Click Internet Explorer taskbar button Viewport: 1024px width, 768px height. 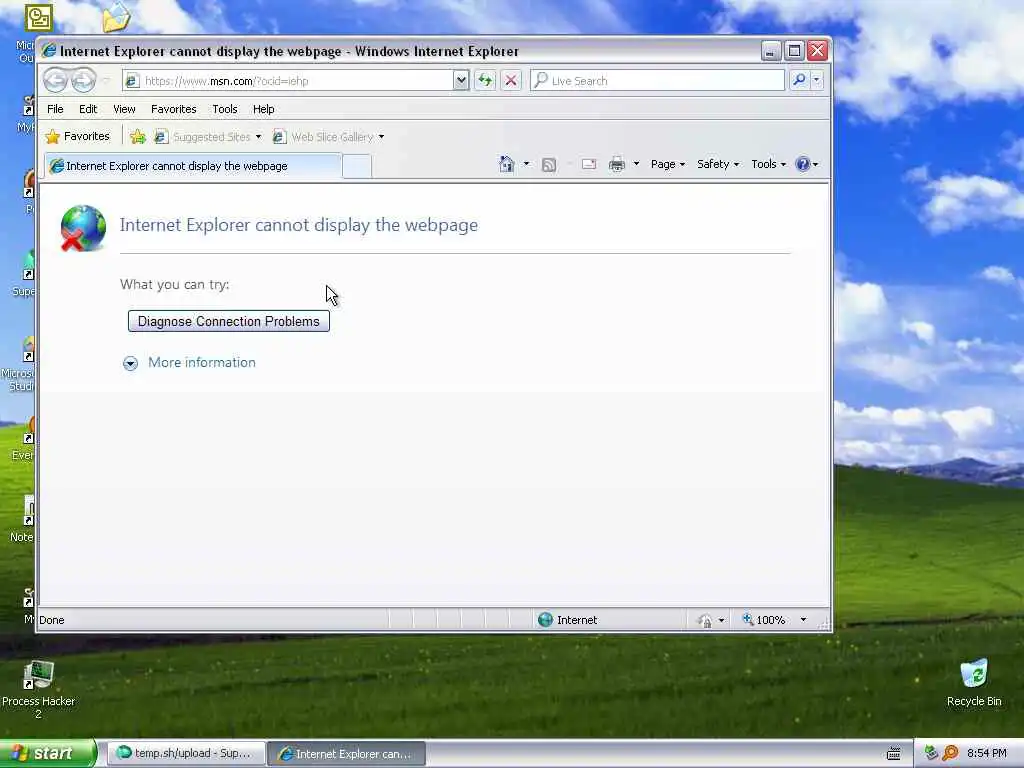click(346, 754)
